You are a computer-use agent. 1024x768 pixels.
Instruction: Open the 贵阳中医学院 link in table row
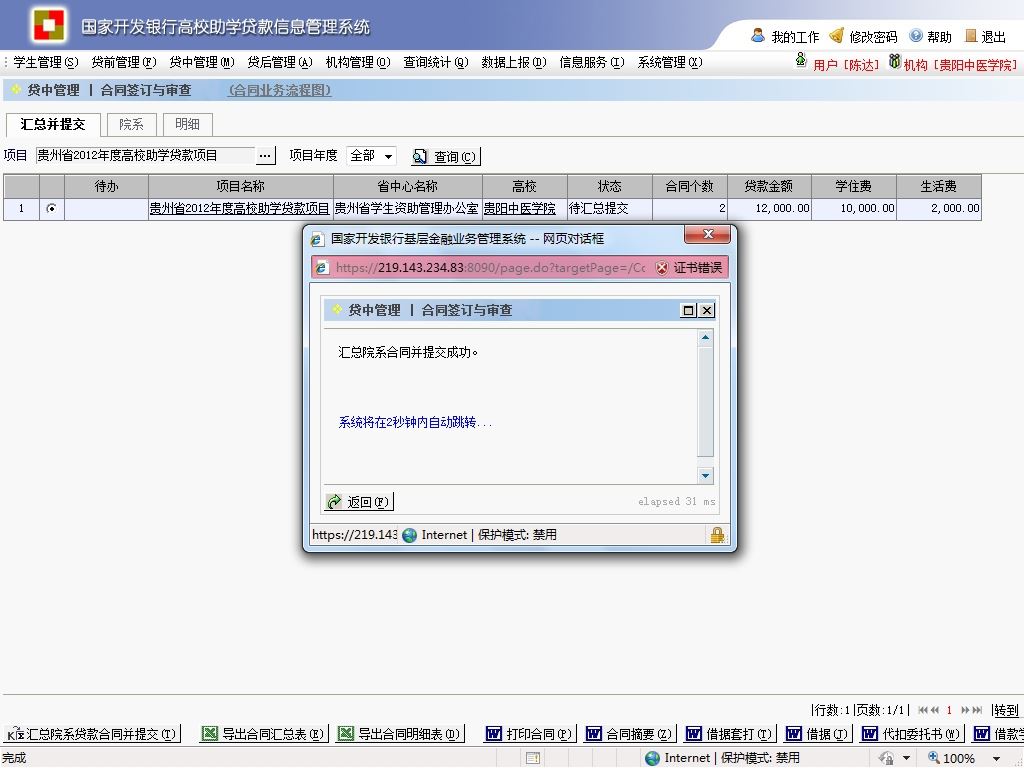pos(519,208)
